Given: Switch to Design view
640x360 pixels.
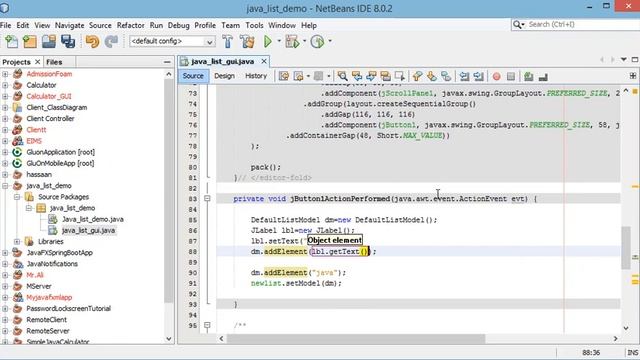Looking at the screenshot, I should coord(224,76).
